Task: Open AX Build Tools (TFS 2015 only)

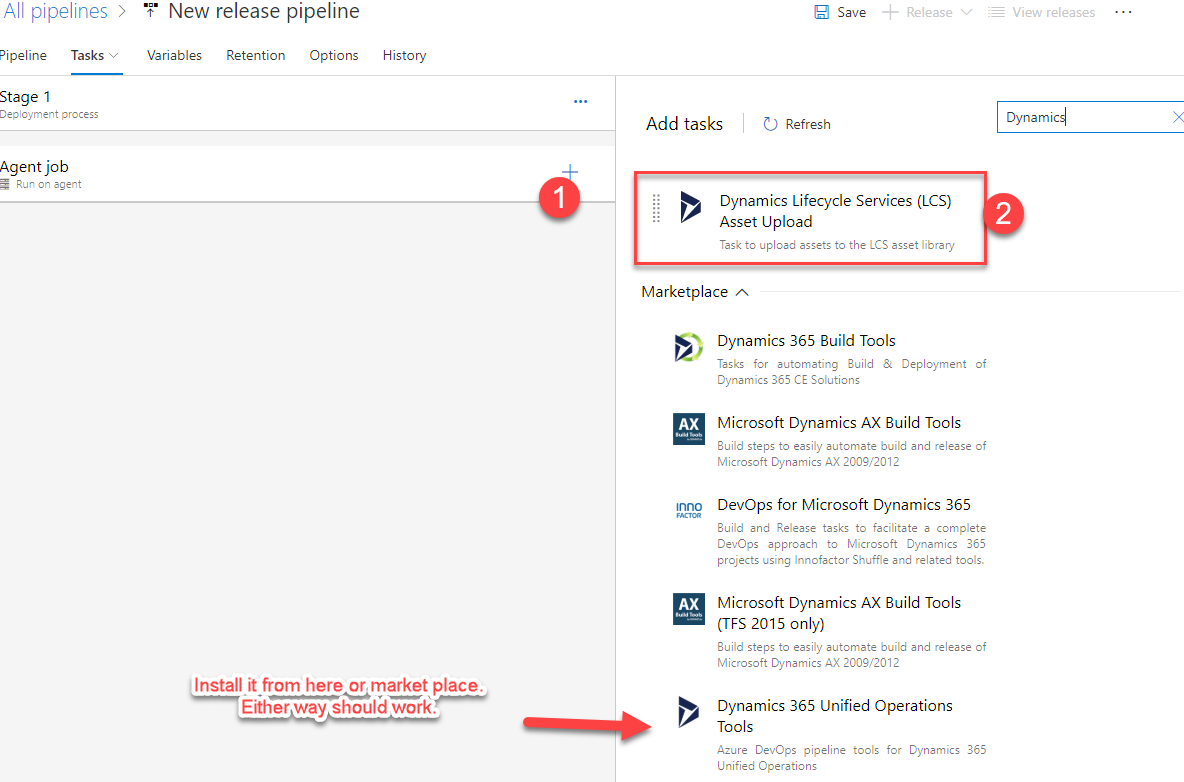Action: (839, 613)
